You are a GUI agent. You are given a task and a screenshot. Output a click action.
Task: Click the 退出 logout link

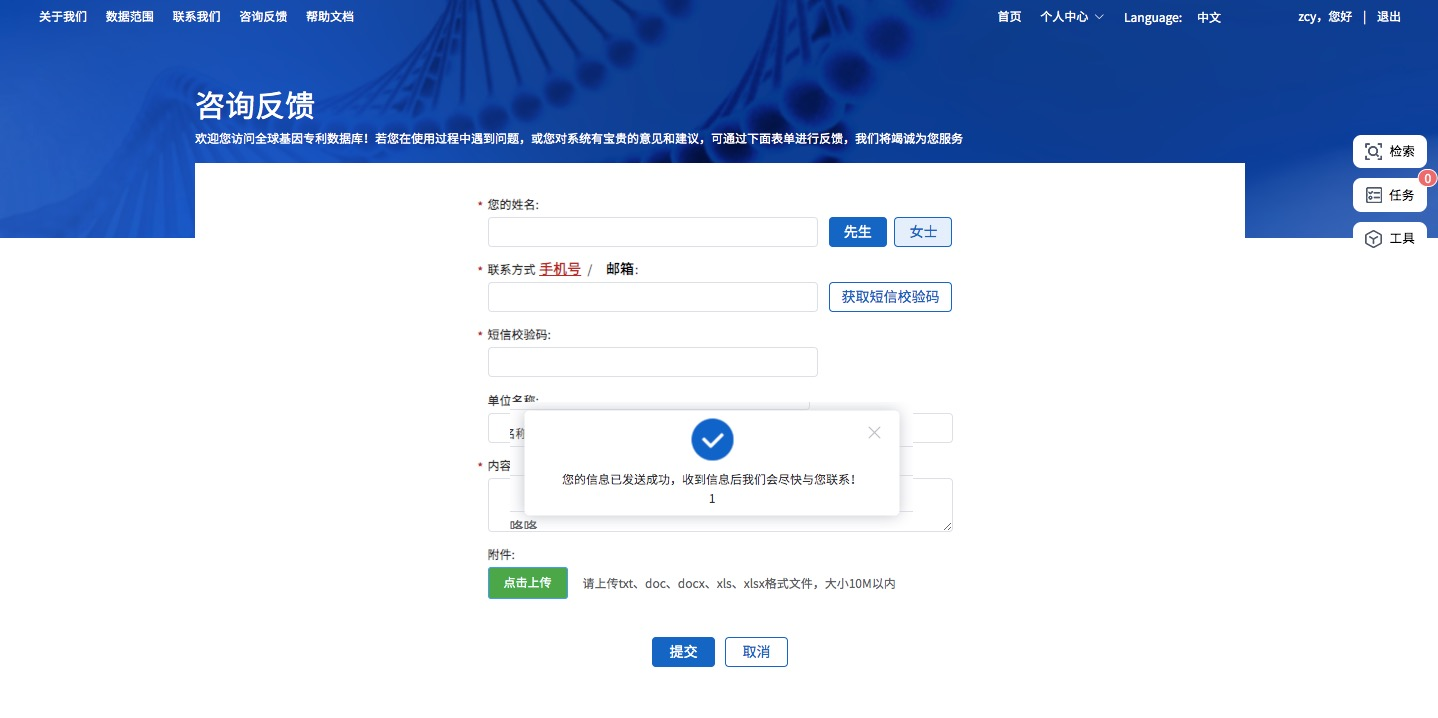click(x=1389, y=17)
